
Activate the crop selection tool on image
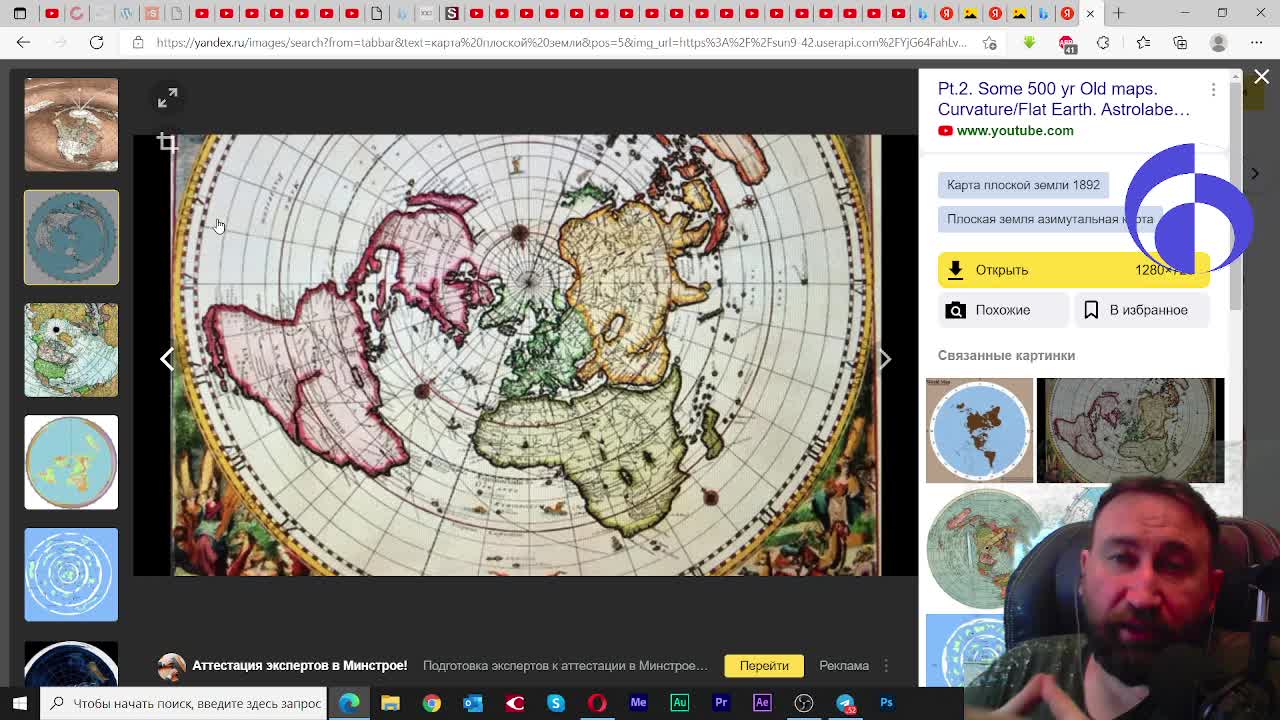tap(167, 144)
